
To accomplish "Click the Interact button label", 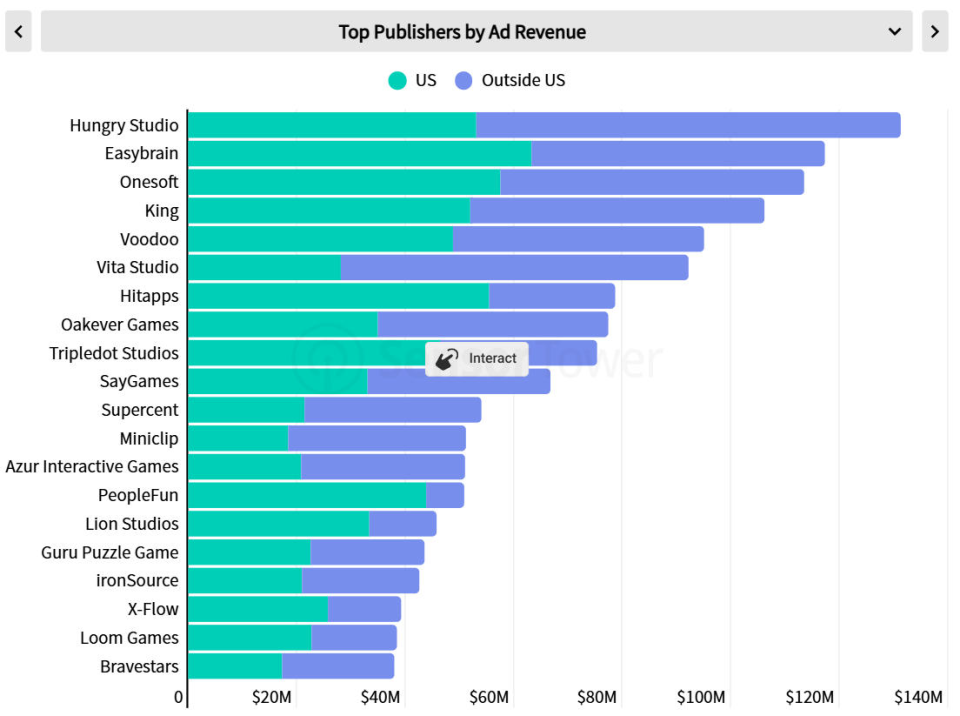I will (x=492, y=358).
